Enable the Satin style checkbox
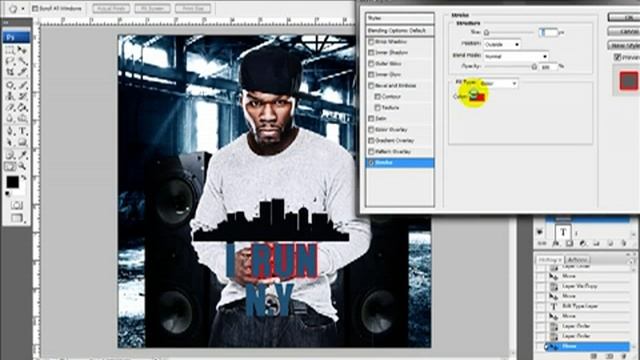 [x=371, y=118]
